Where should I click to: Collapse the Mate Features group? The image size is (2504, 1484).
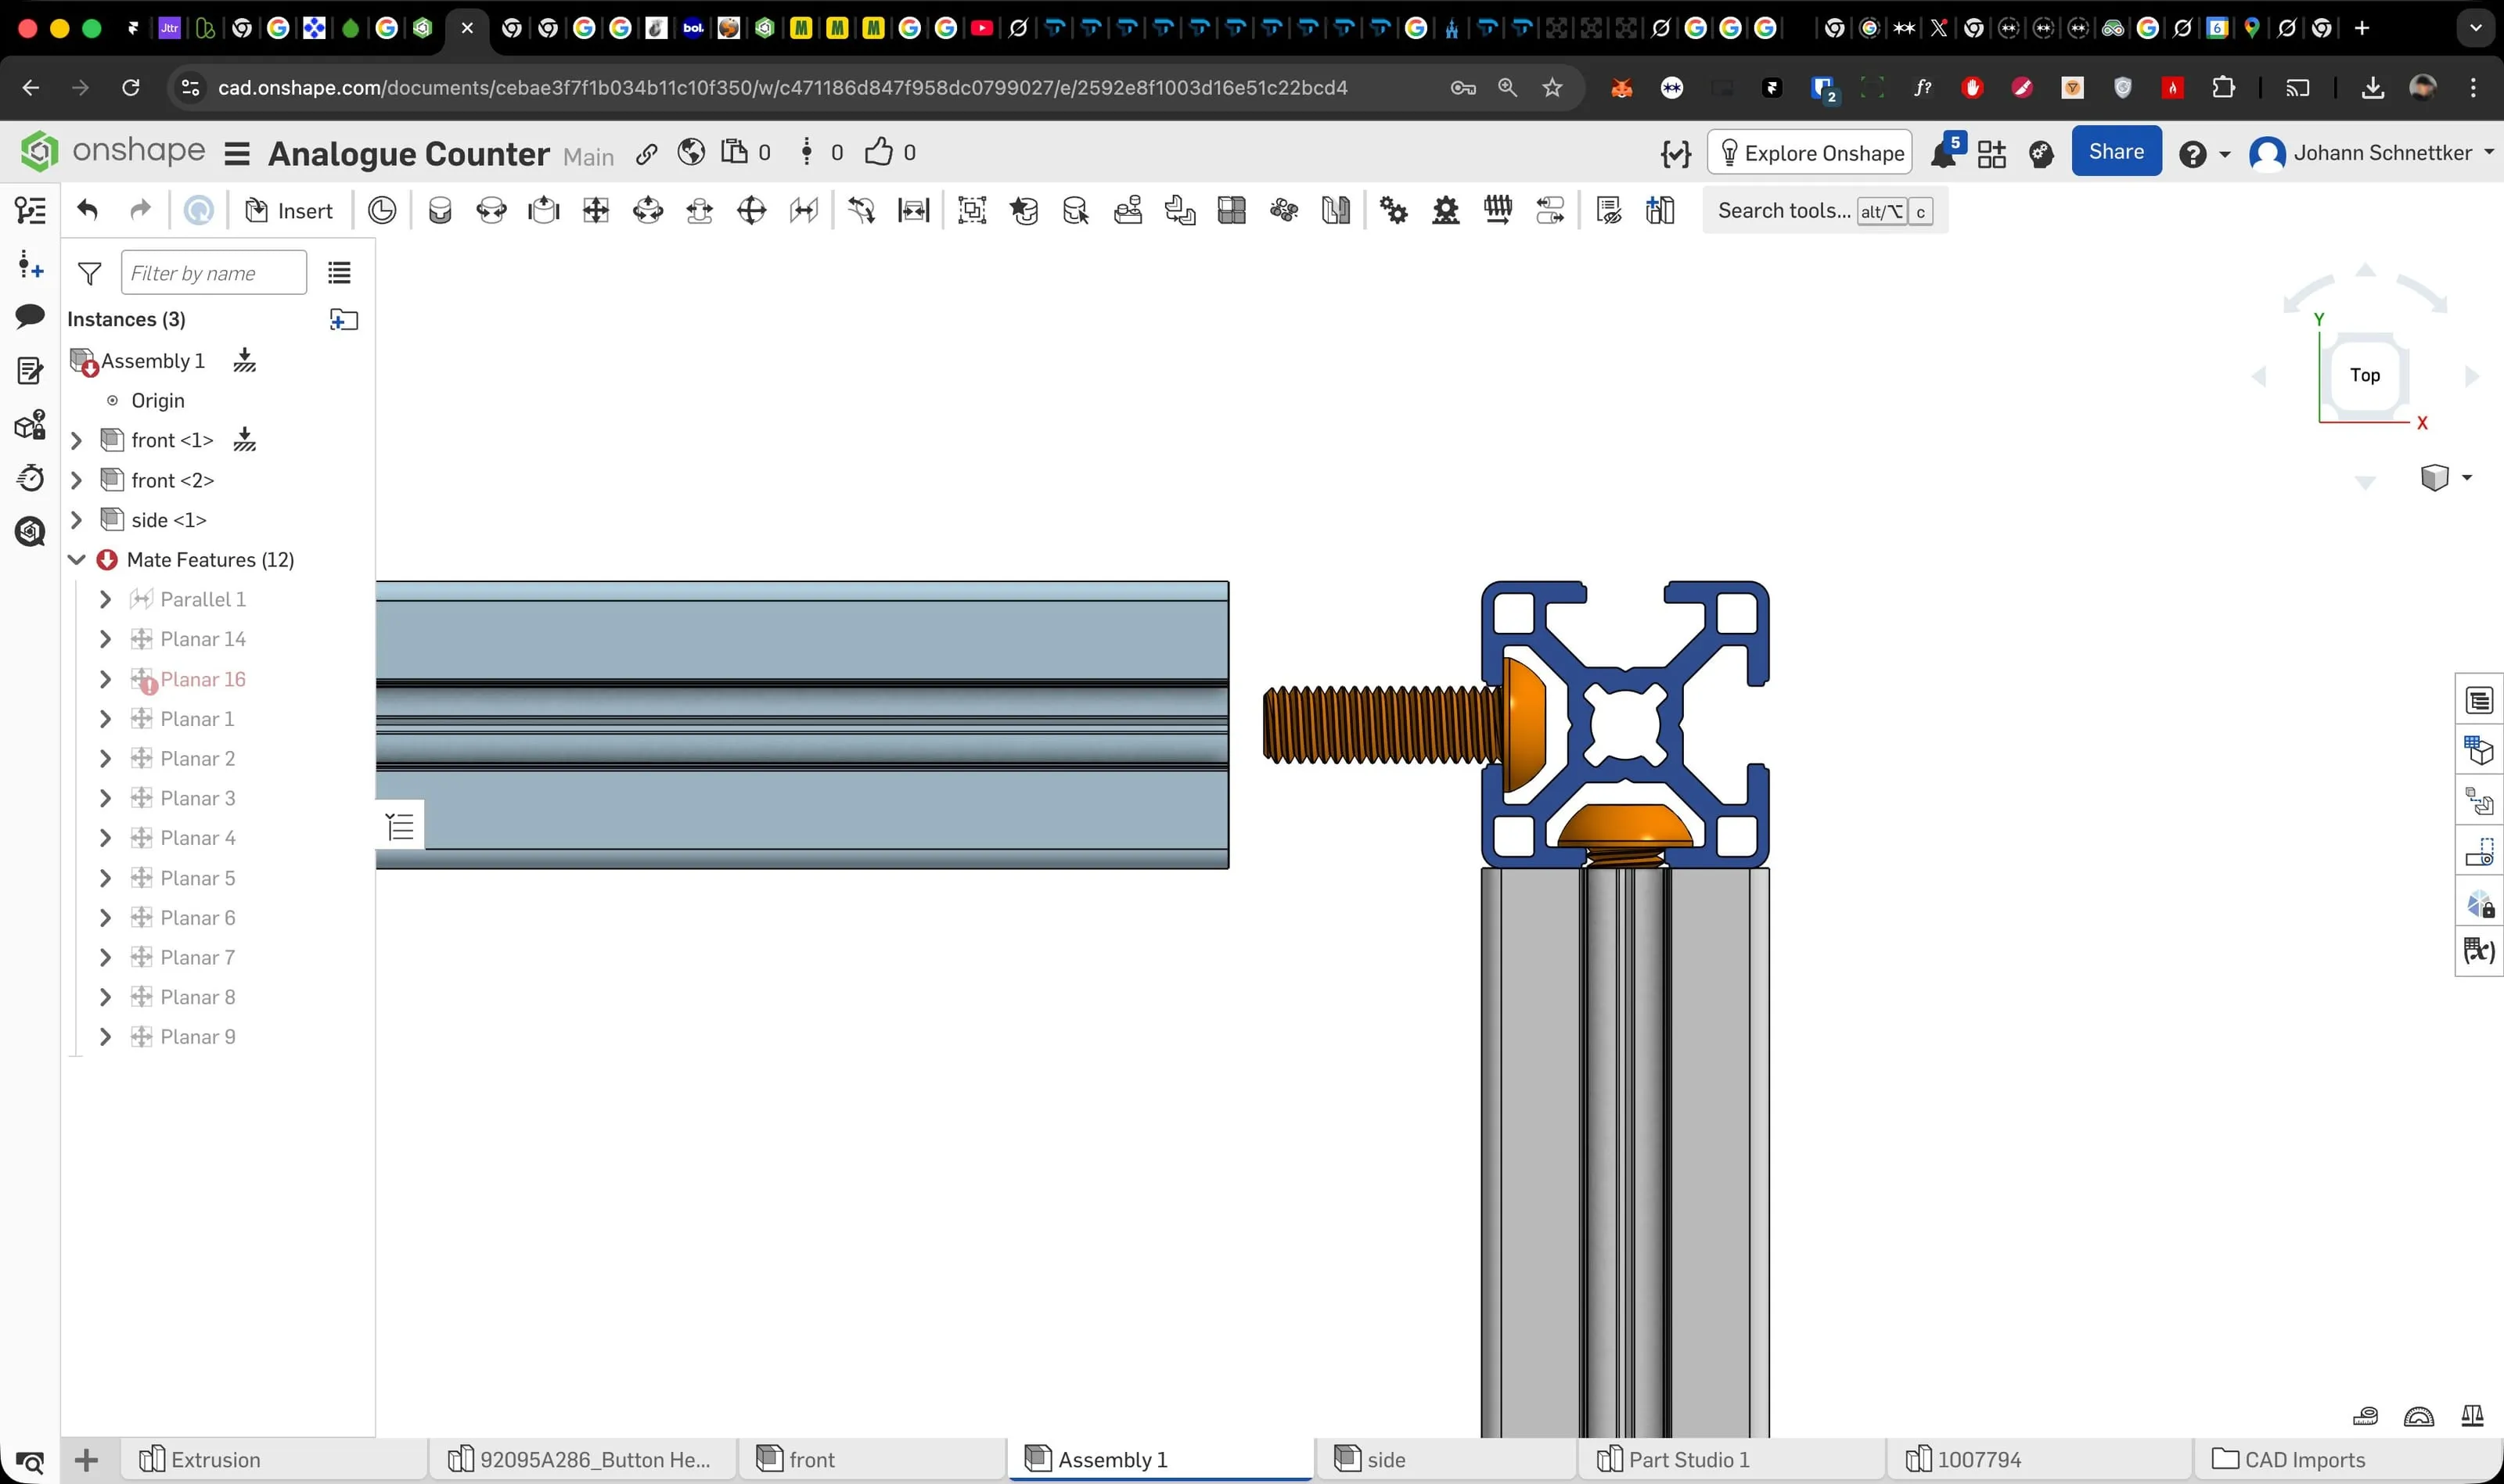pos(76,560)
